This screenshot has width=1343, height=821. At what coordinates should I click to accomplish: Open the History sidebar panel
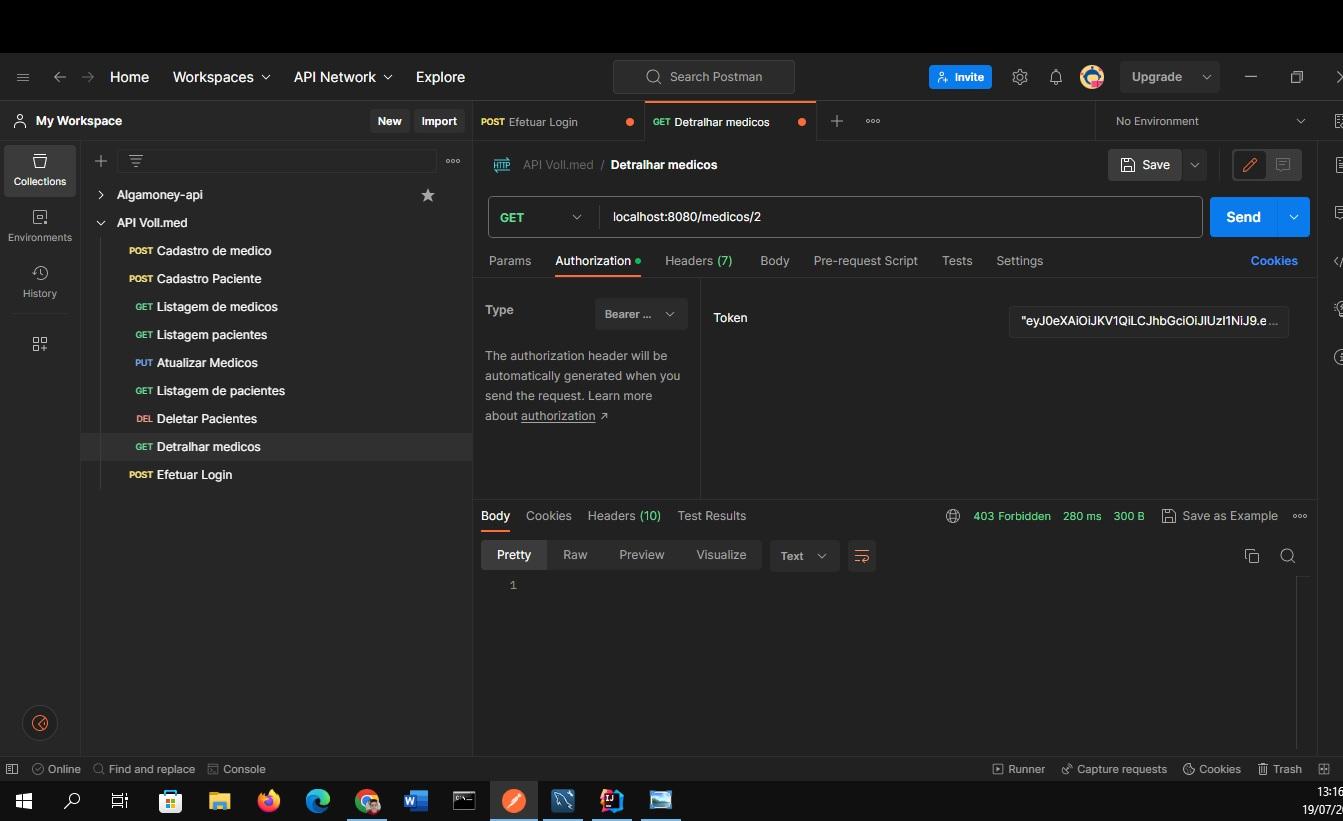[40, 282]
